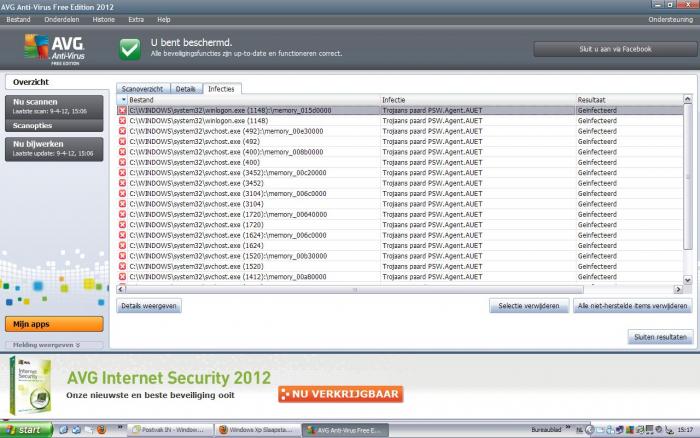The width and height of the screenshot is (700, 438).
Task: Expand the quick launch overflow chevron
Action: [120, 427]
